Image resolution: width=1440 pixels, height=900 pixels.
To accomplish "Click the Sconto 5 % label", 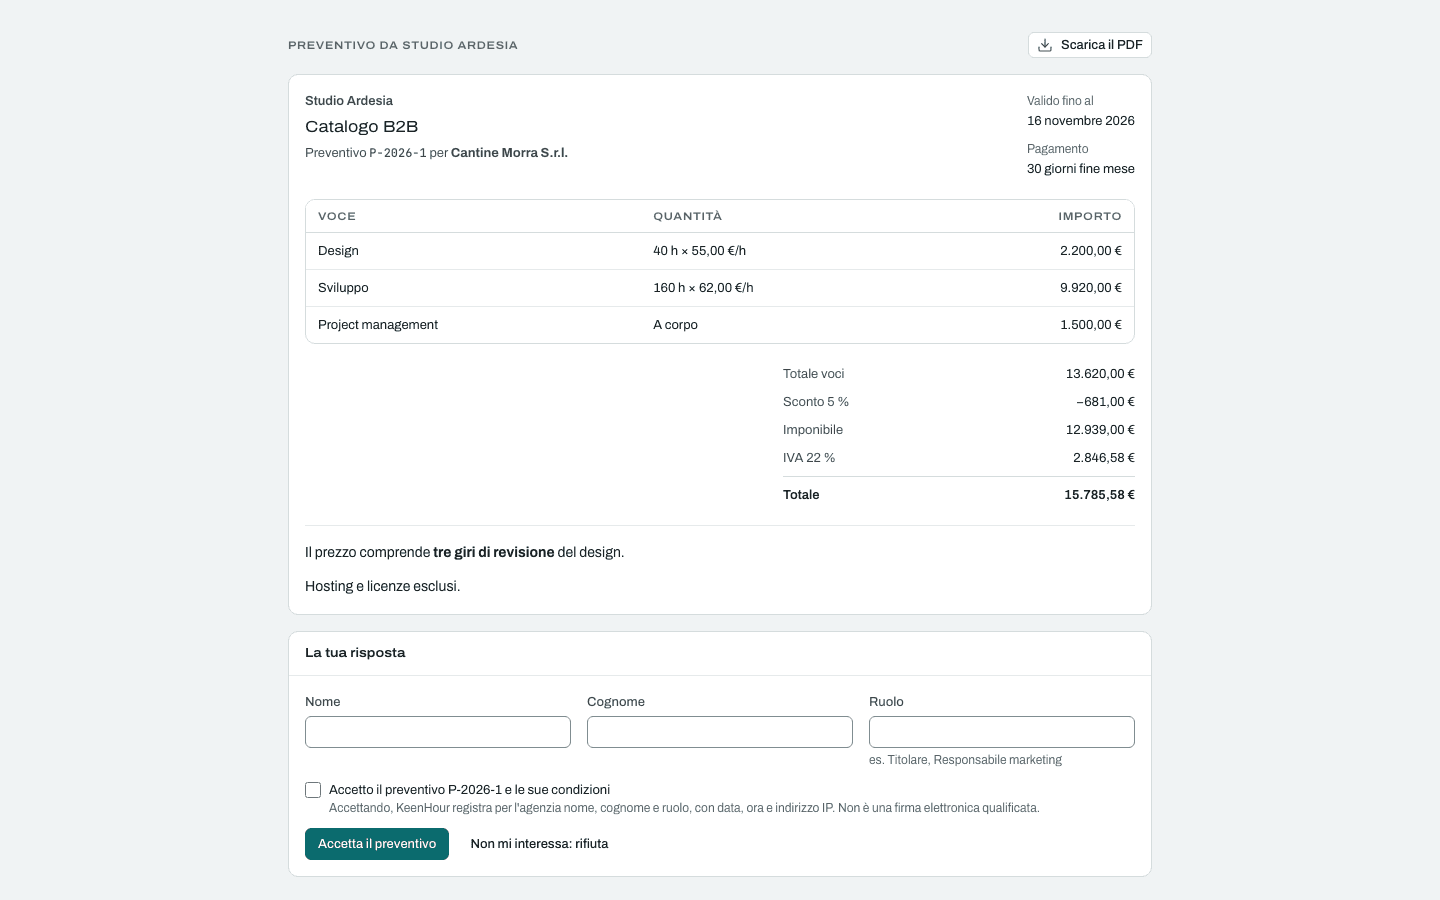I will [816, 402].
